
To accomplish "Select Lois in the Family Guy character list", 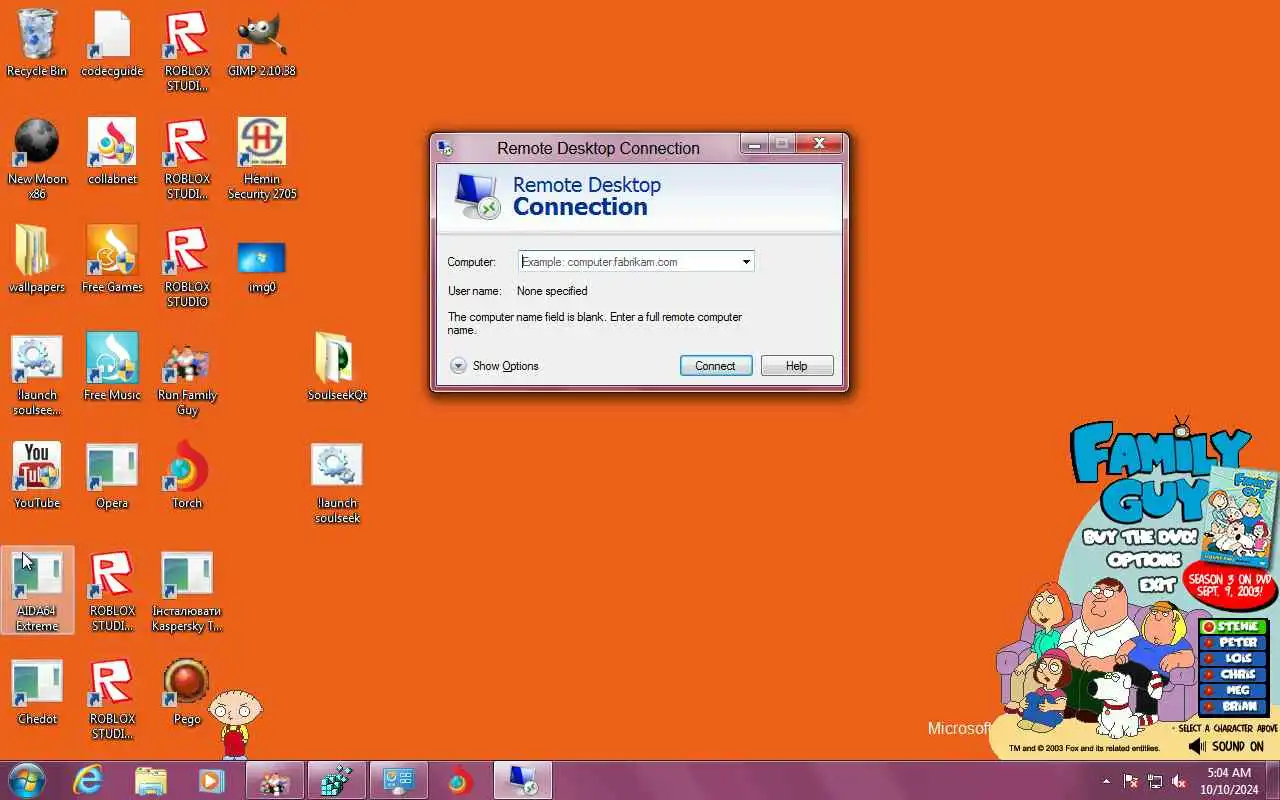I will point(1233,659).
